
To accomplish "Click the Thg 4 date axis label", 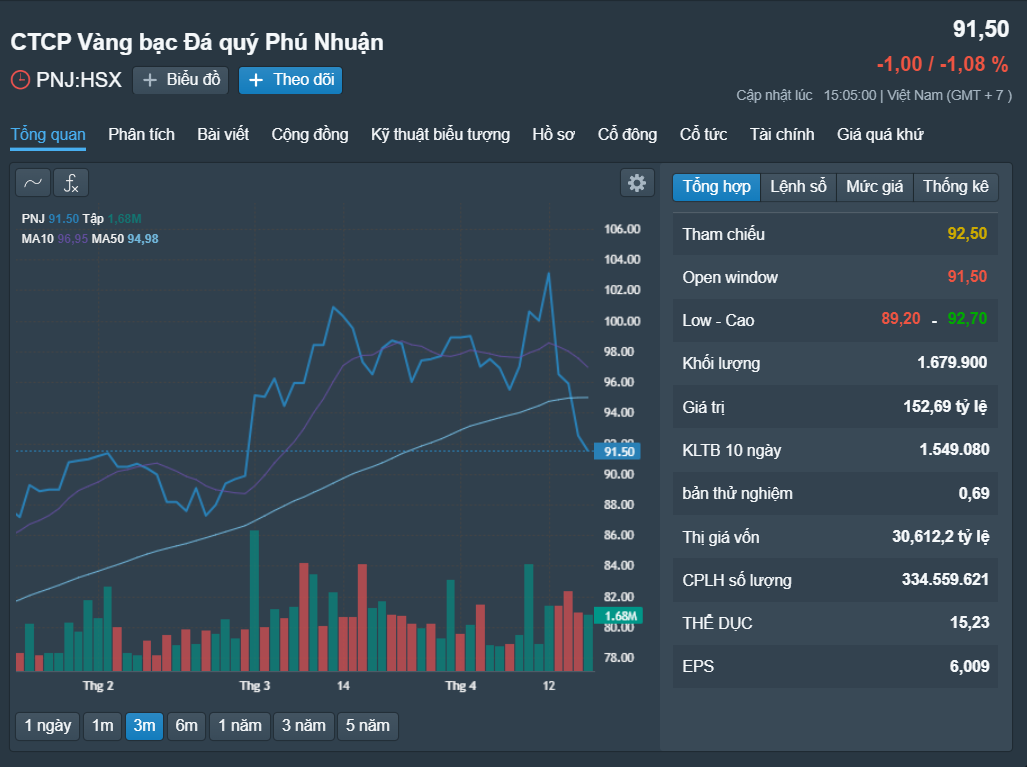I will pos(460,686).
